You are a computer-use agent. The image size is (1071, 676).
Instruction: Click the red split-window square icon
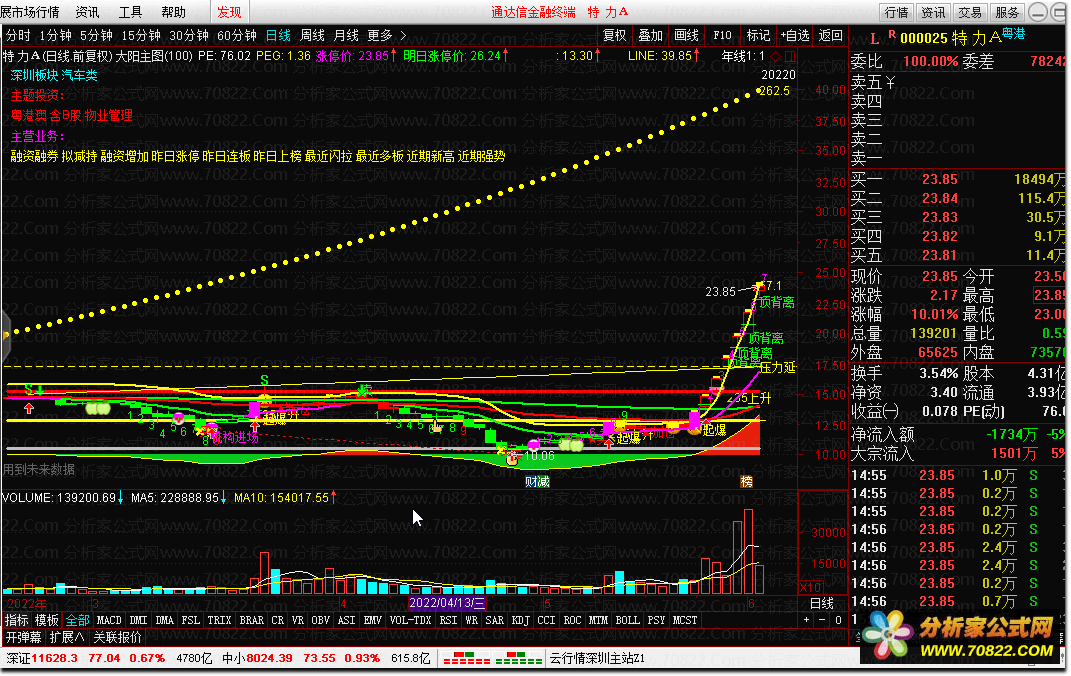pyautogui.click(x=790, y=56)
